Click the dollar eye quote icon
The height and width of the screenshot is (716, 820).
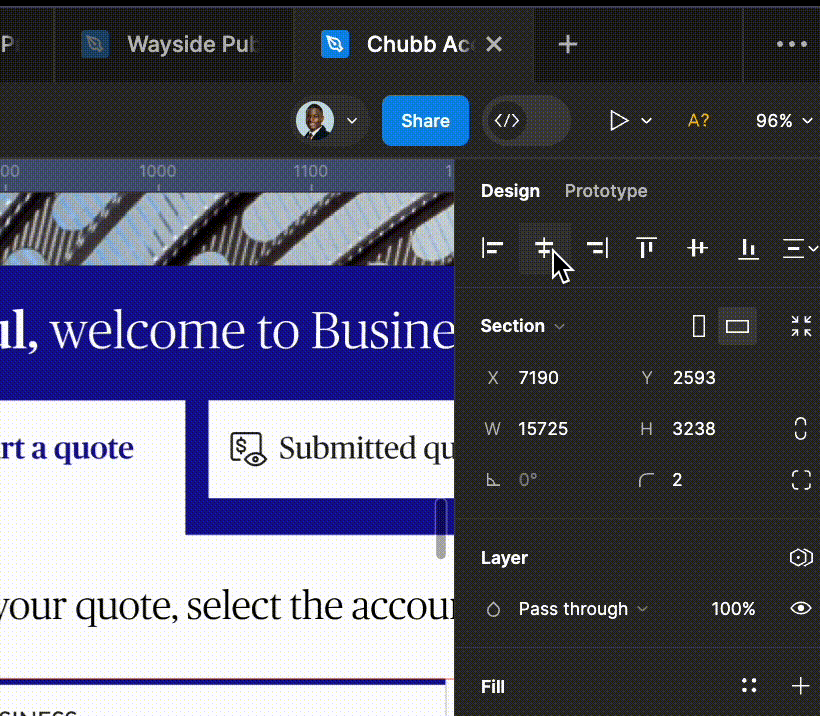[x=248, y=449]
